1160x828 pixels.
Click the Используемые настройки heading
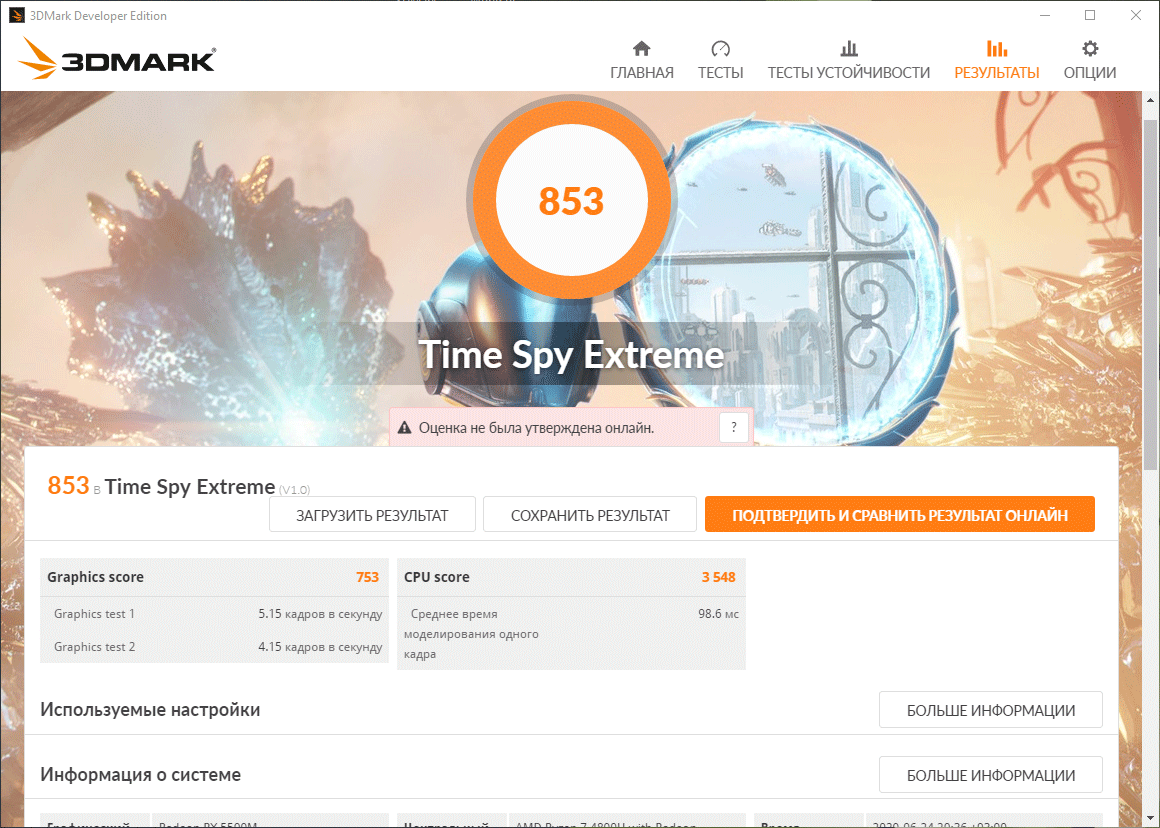coord(150,710)
